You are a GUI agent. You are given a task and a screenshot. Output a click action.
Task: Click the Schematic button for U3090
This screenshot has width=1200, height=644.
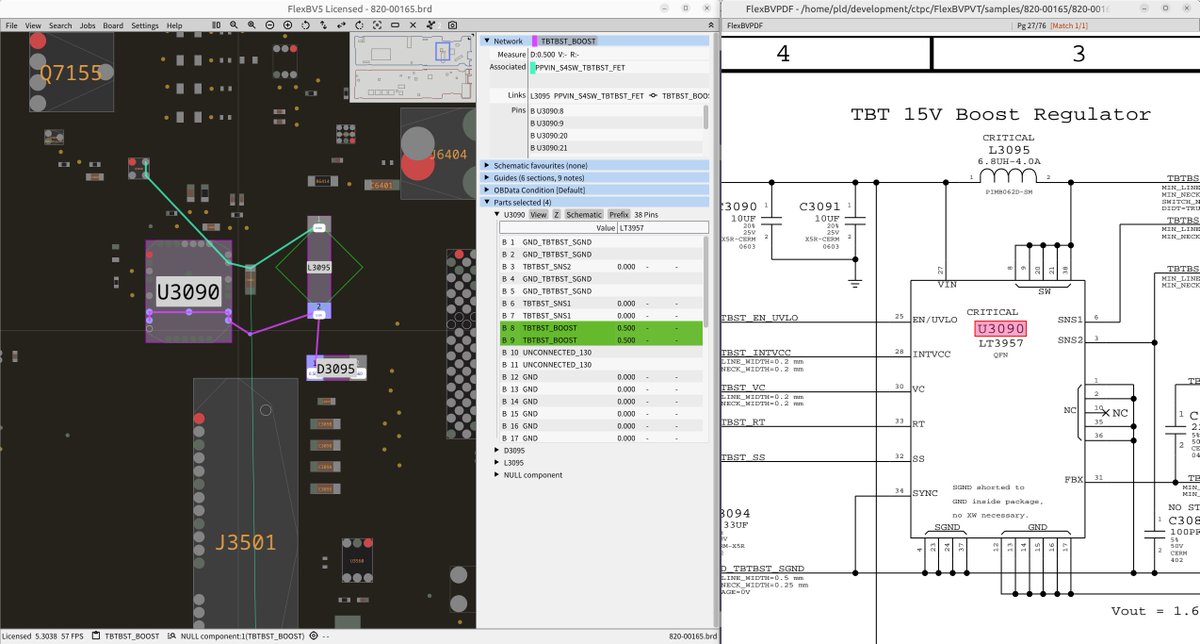click(584, 214)
